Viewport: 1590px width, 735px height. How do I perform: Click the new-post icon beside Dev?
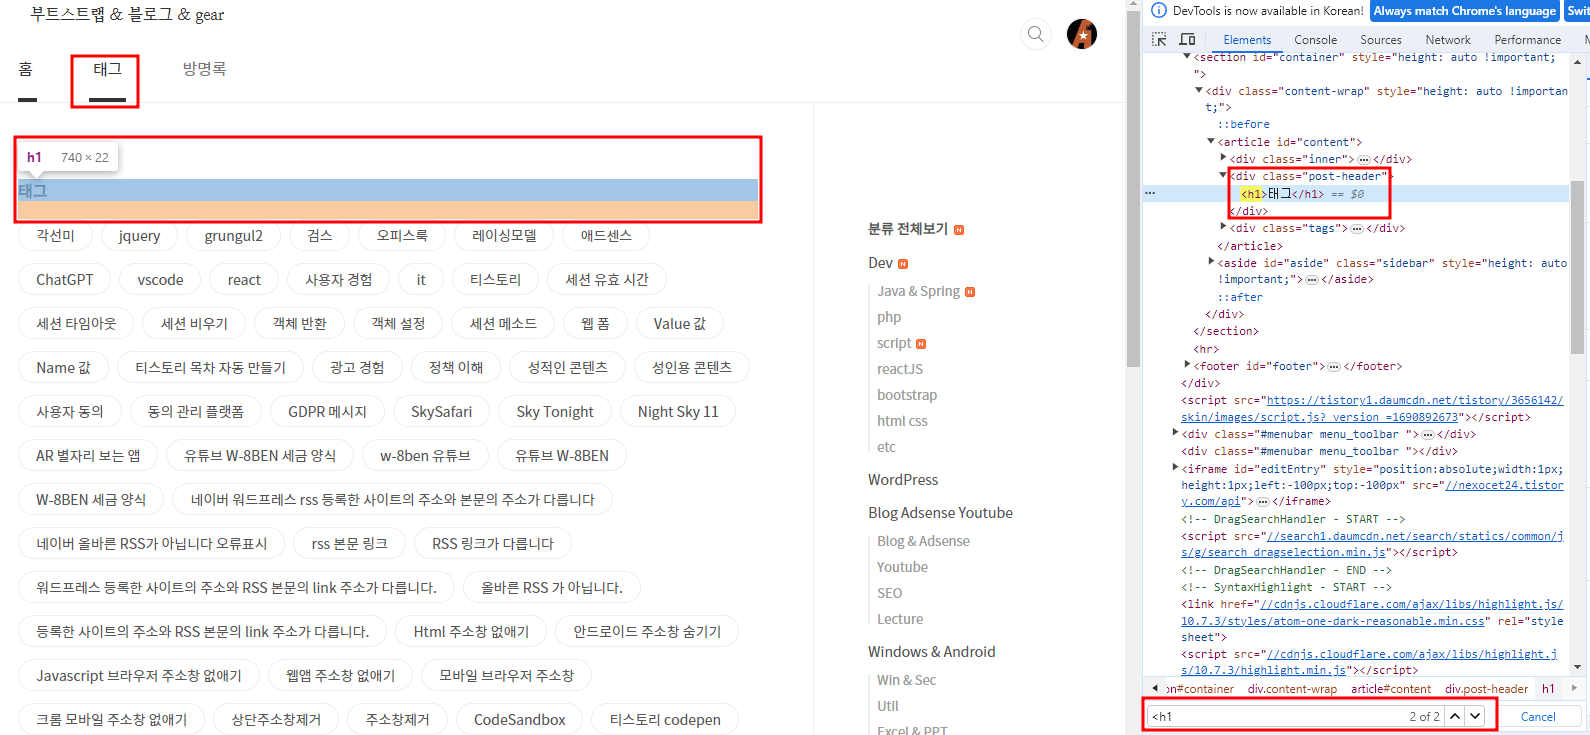click(903, 264)
